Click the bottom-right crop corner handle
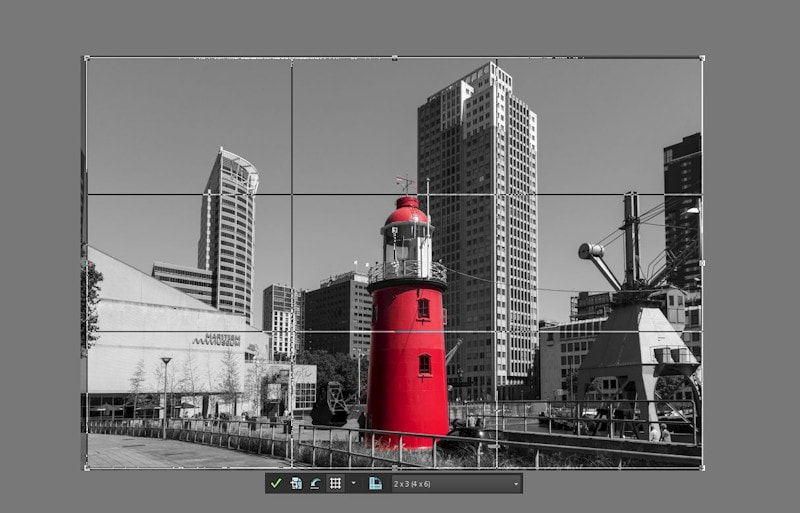 (x=701, y=468)
